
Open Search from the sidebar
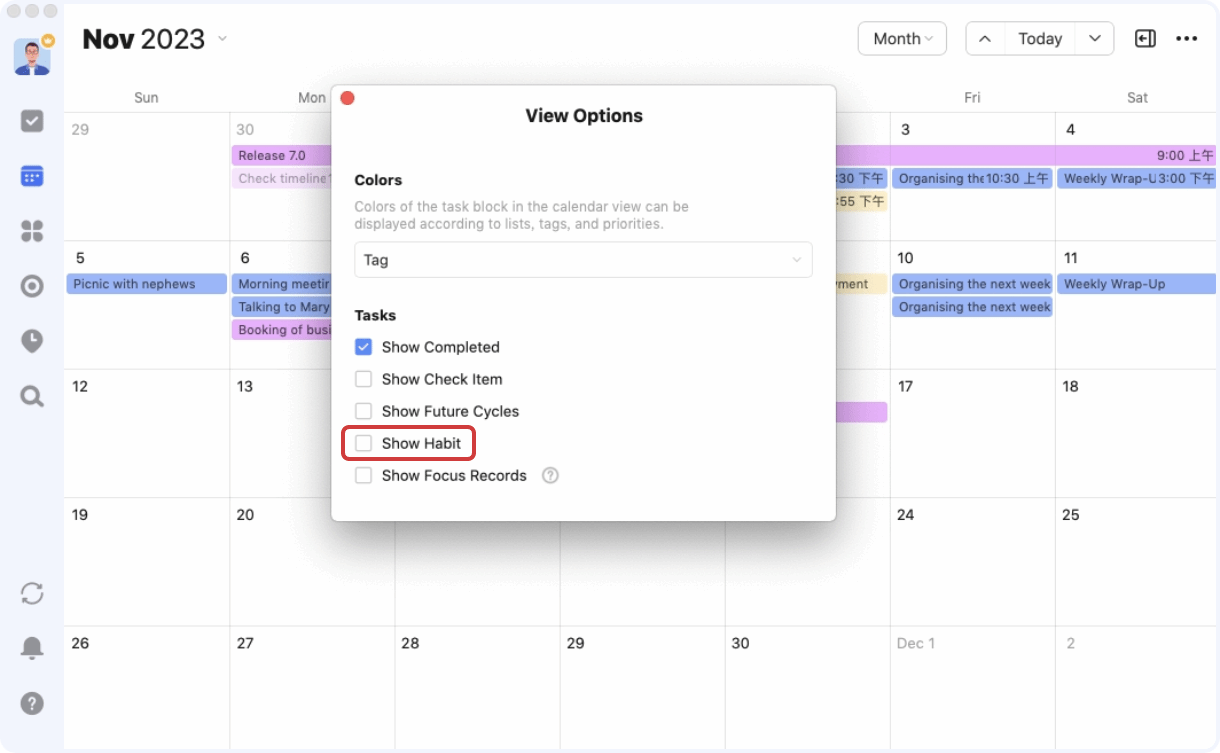pos(32,396)
